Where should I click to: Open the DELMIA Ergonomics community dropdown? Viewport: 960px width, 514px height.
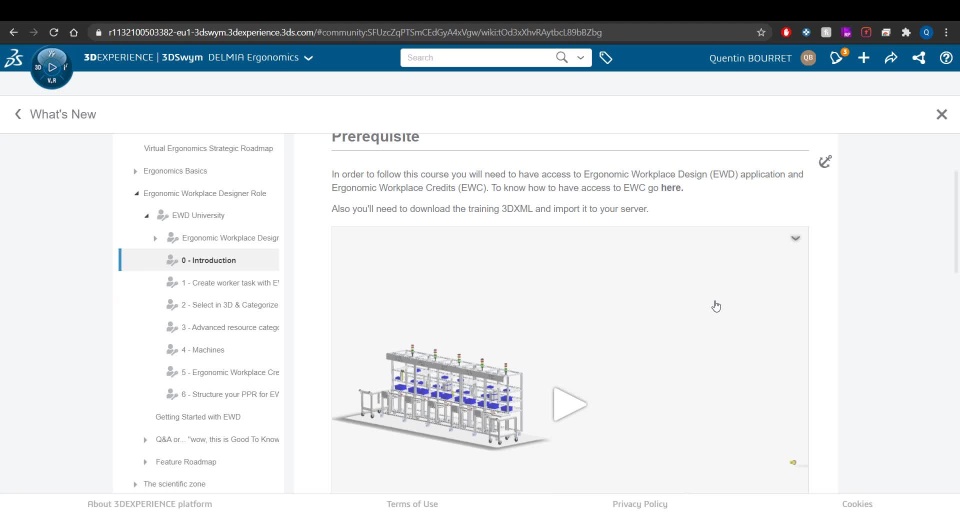click(308, 58)
